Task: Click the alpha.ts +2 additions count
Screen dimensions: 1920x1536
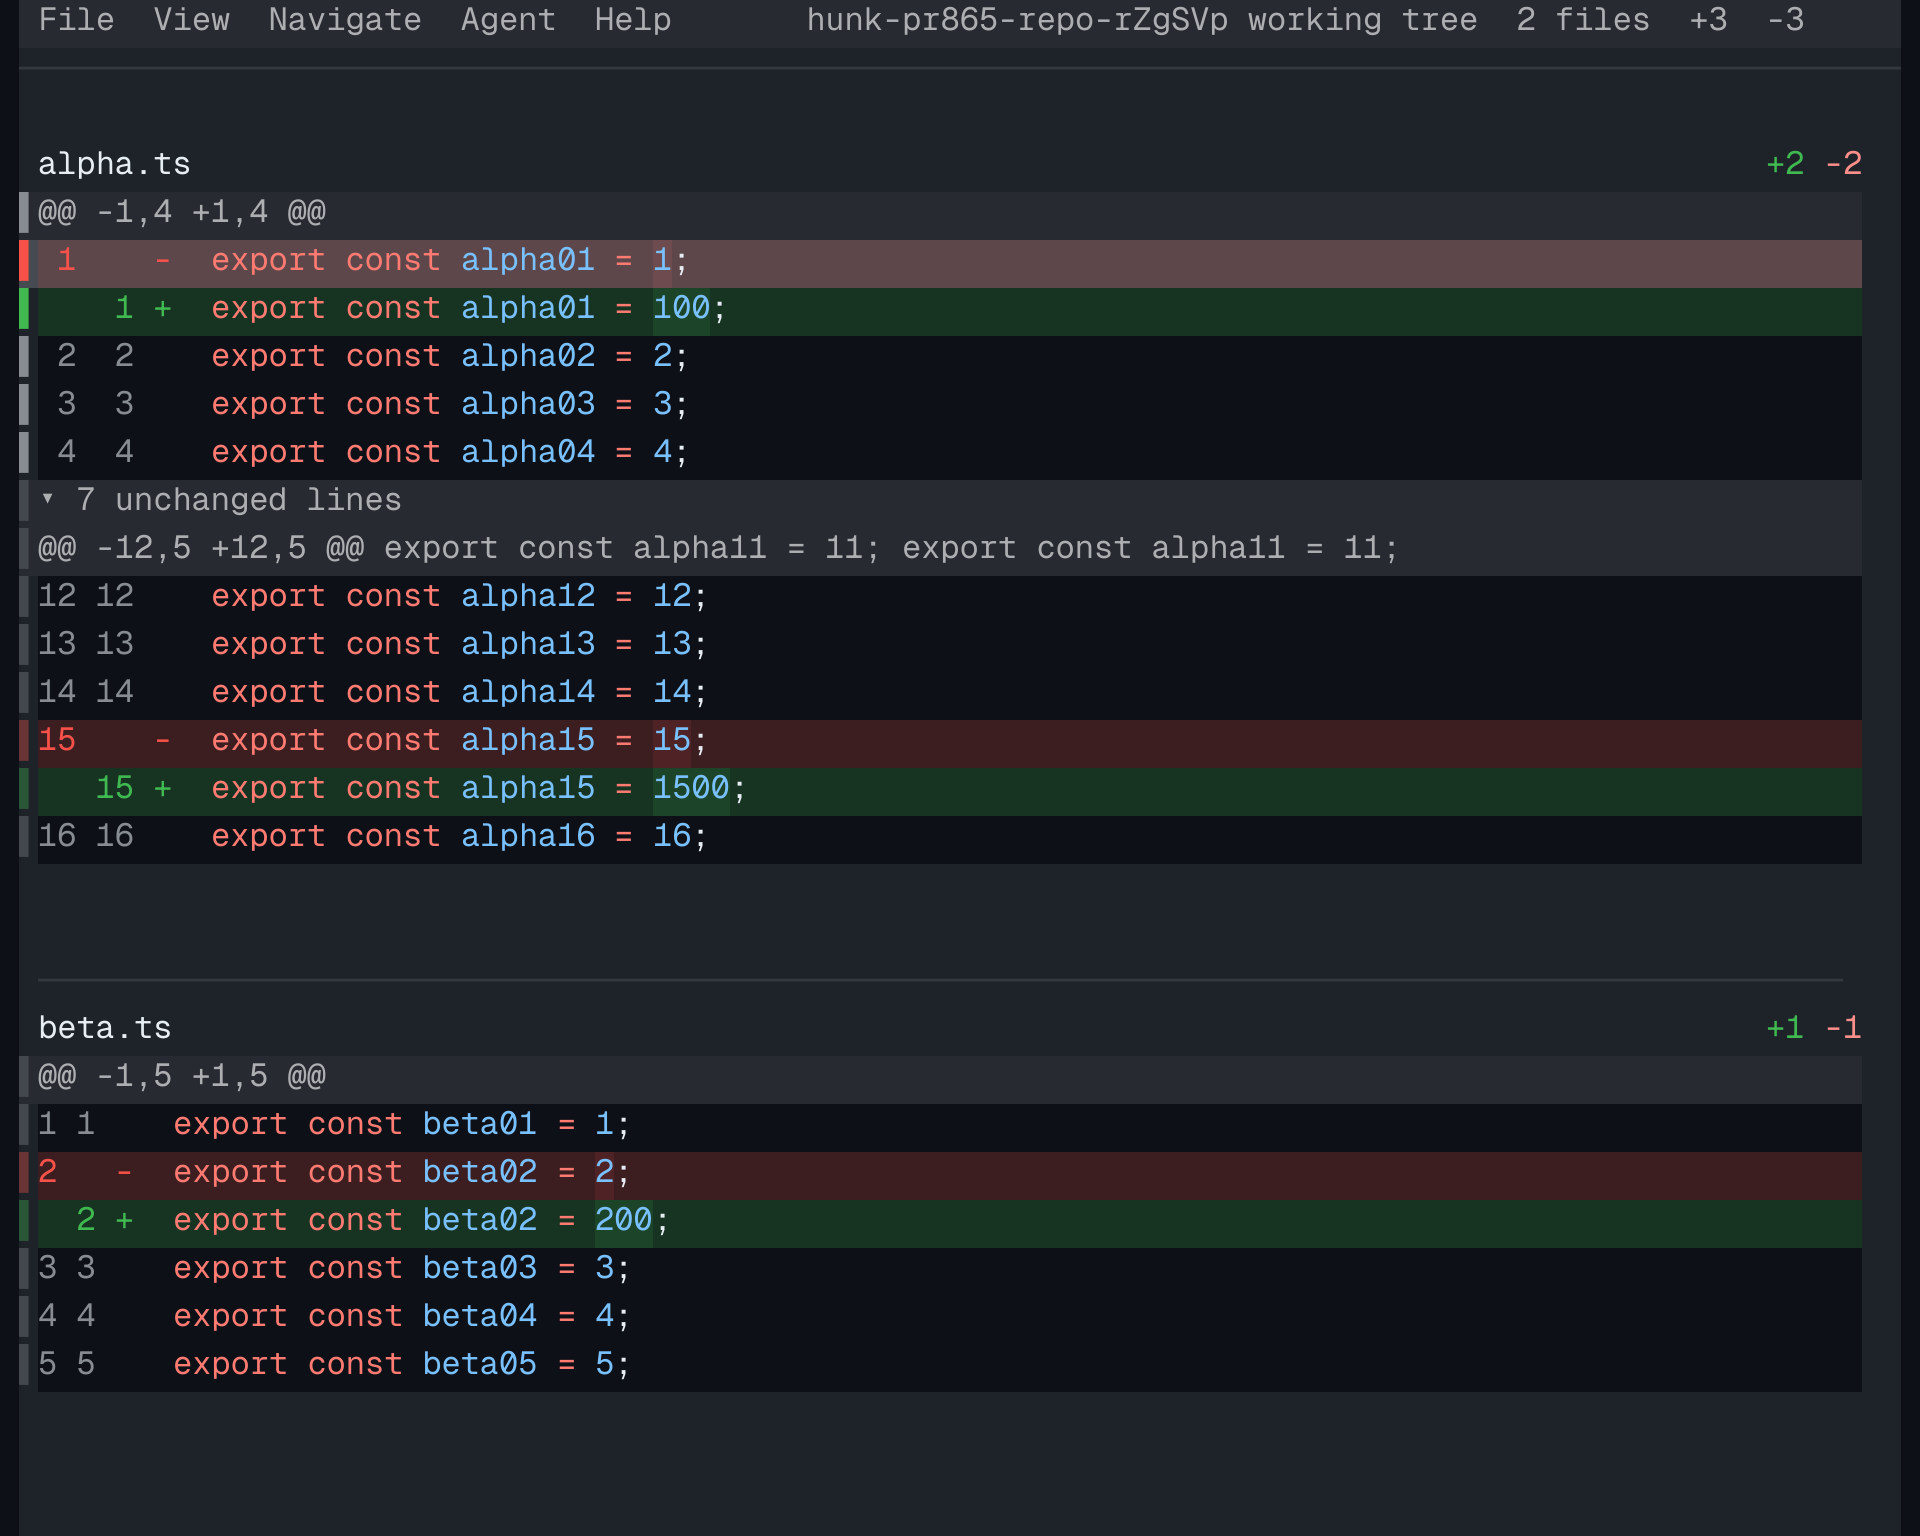Action: point(1785,164)
